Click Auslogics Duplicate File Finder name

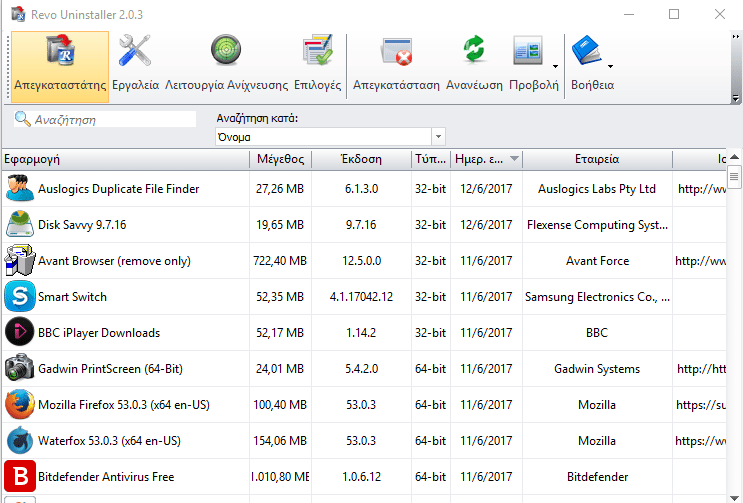(x=118, y=189)
